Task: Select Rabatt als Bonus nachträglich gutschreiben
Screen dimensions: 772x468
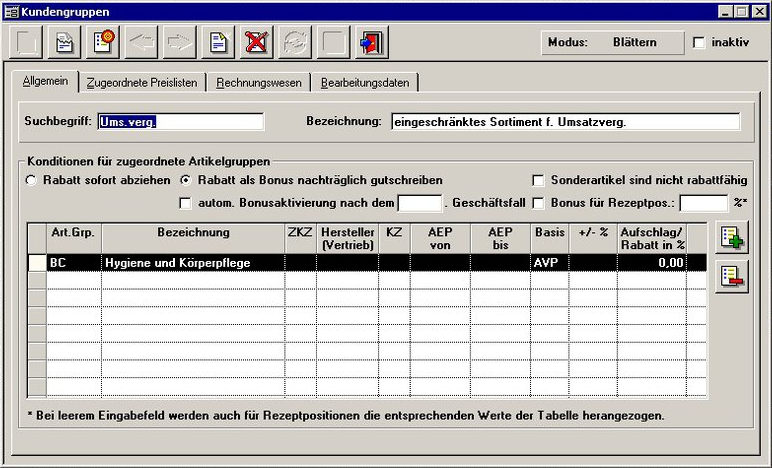Action: point(185,180)
